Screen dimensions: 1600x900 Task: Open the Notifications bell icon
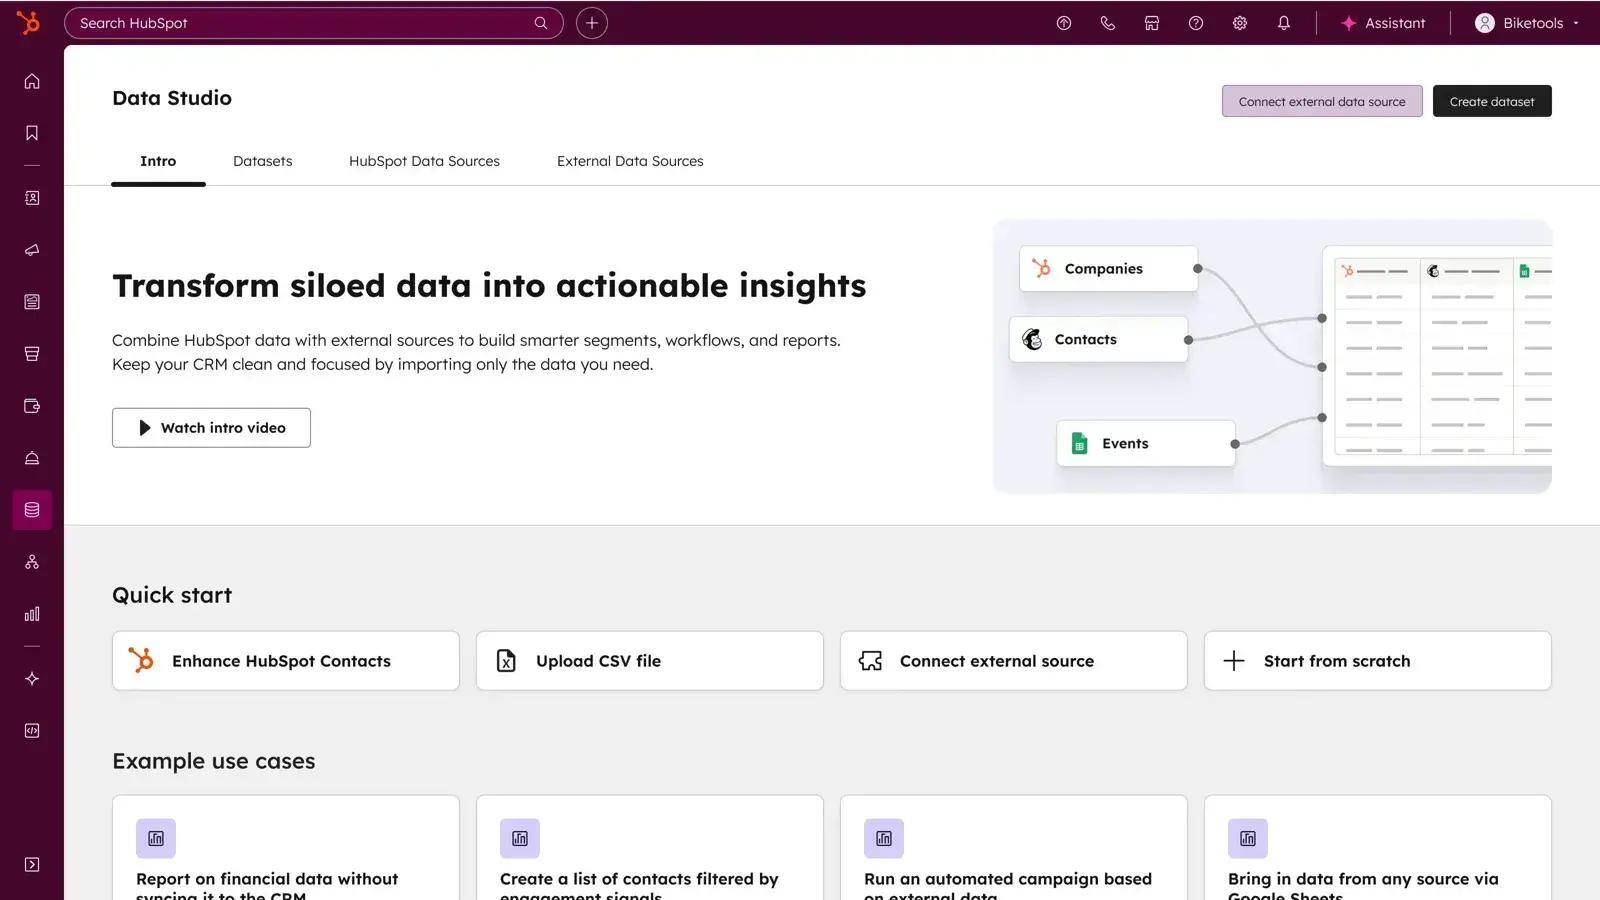[1284, 23]
